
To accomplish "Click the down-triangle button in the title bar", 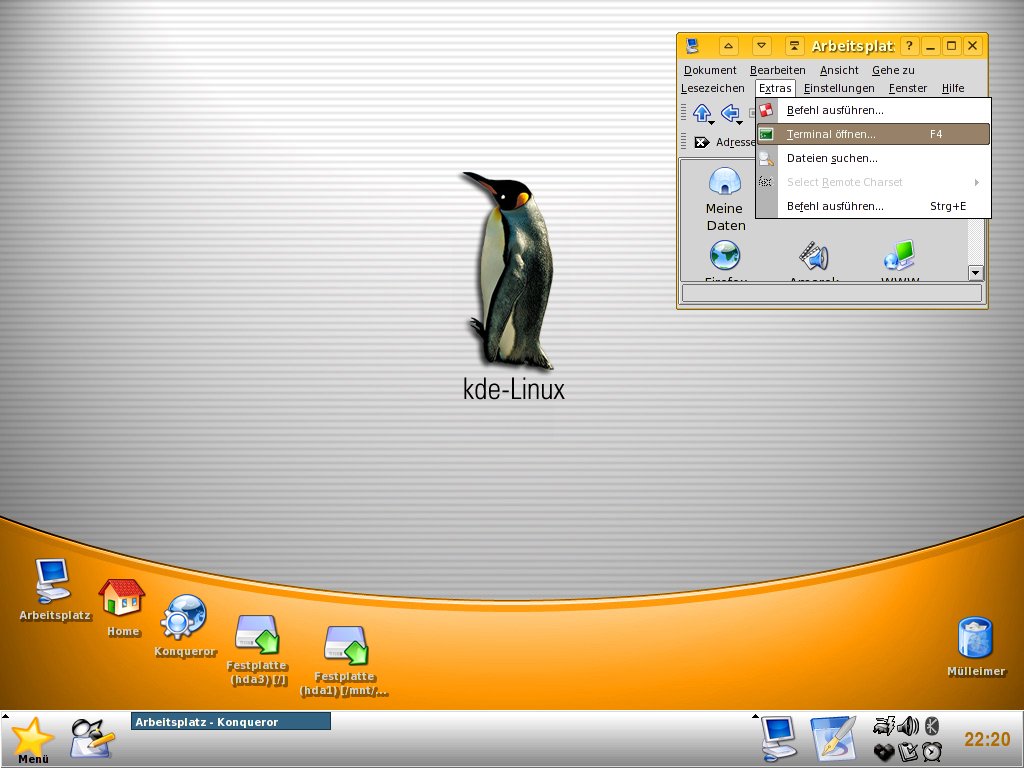I will [761, 46].
